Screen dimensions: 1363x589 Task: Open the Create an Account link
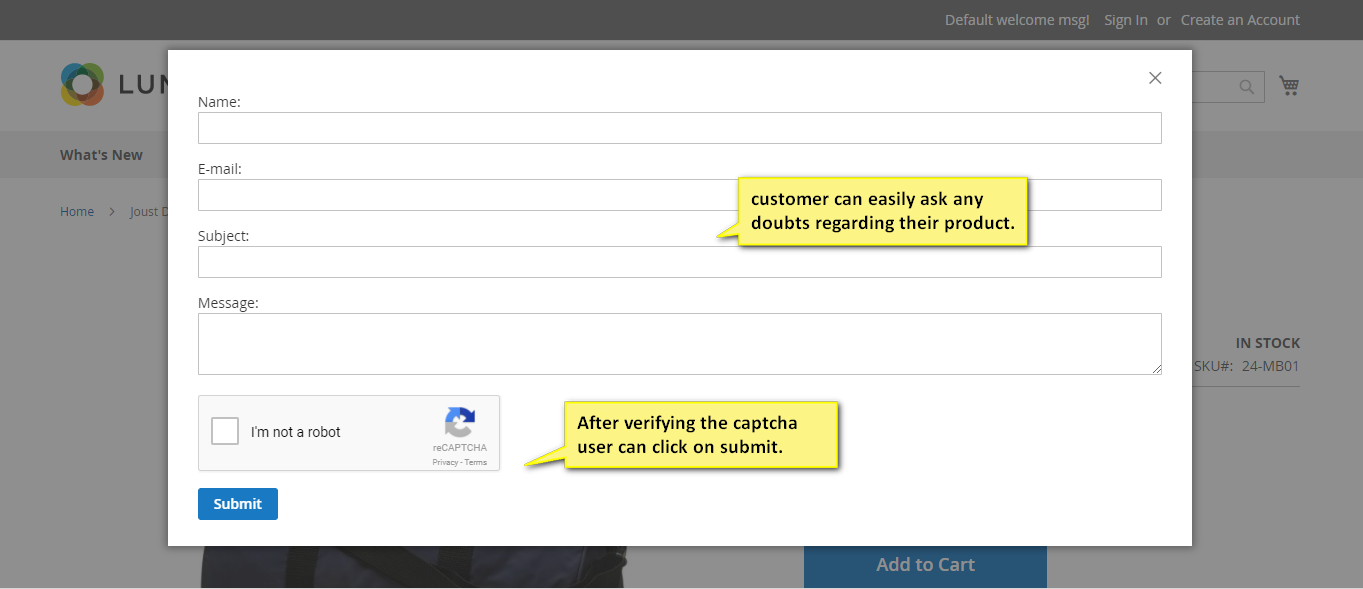(1240, 20)
